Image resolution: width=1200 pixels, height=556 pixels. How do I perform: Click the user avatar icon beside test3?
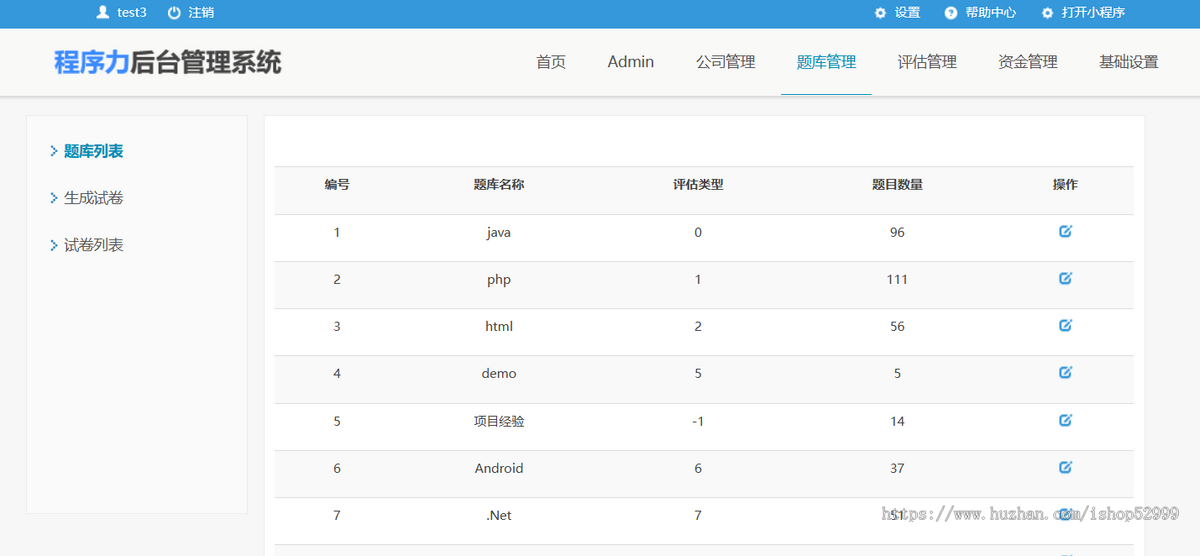[x=102, y=13]
